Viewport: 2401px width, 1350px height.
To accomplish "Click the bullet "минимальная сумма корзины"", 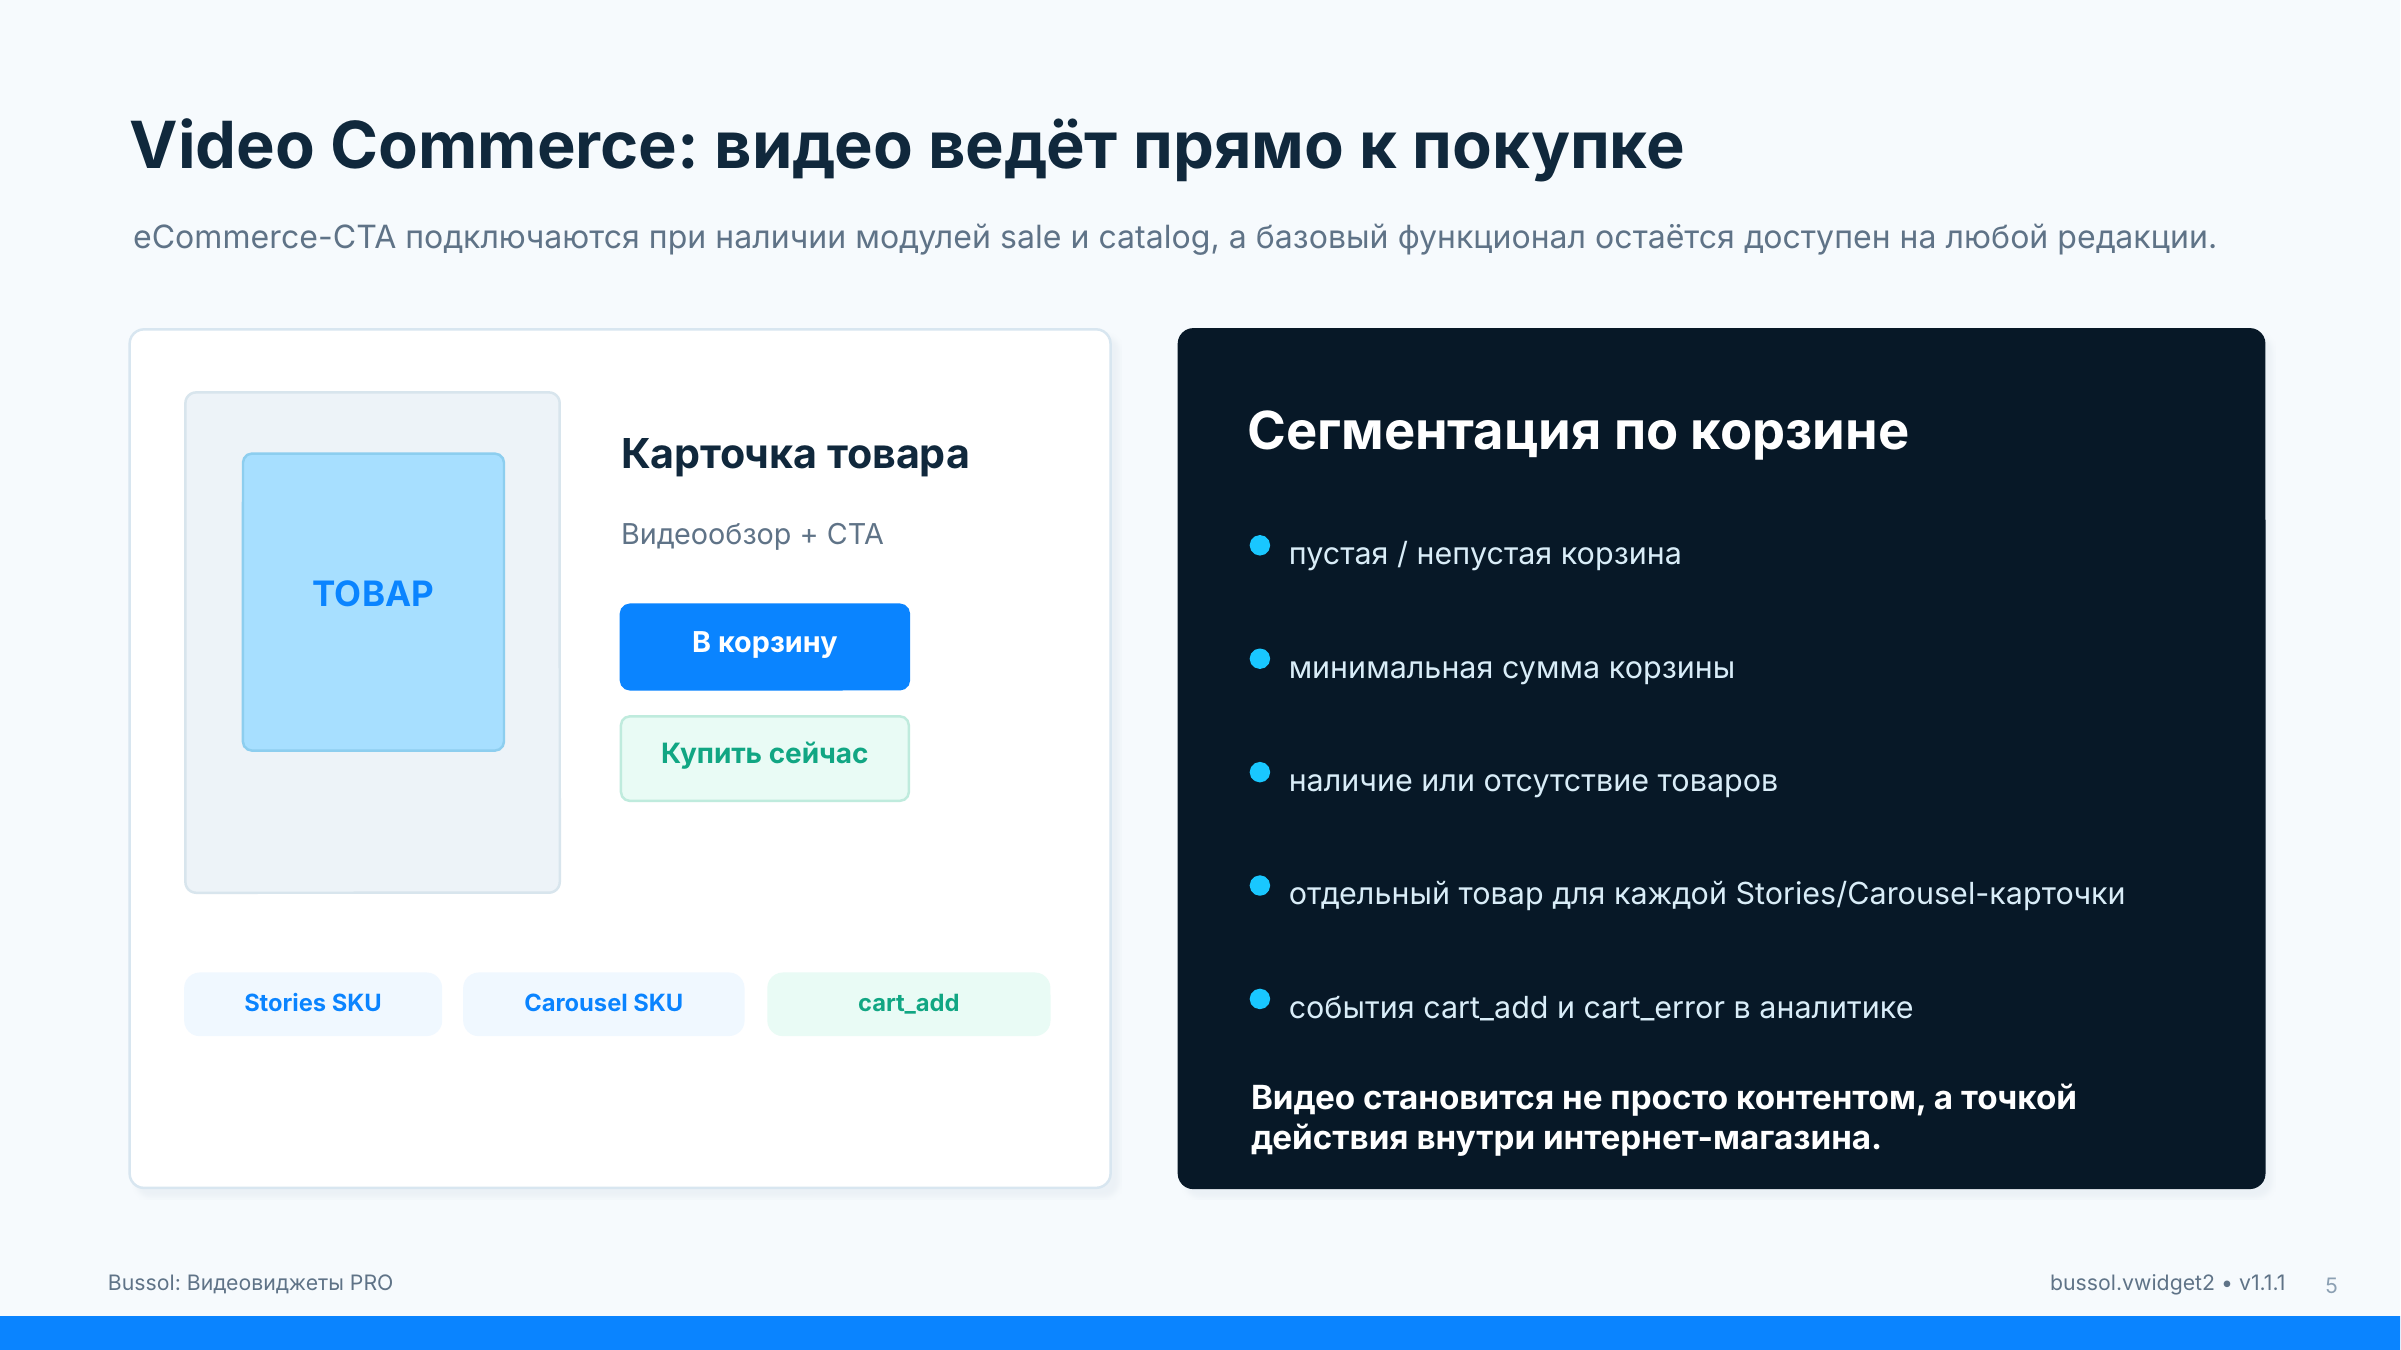I will click(1511, 667).
